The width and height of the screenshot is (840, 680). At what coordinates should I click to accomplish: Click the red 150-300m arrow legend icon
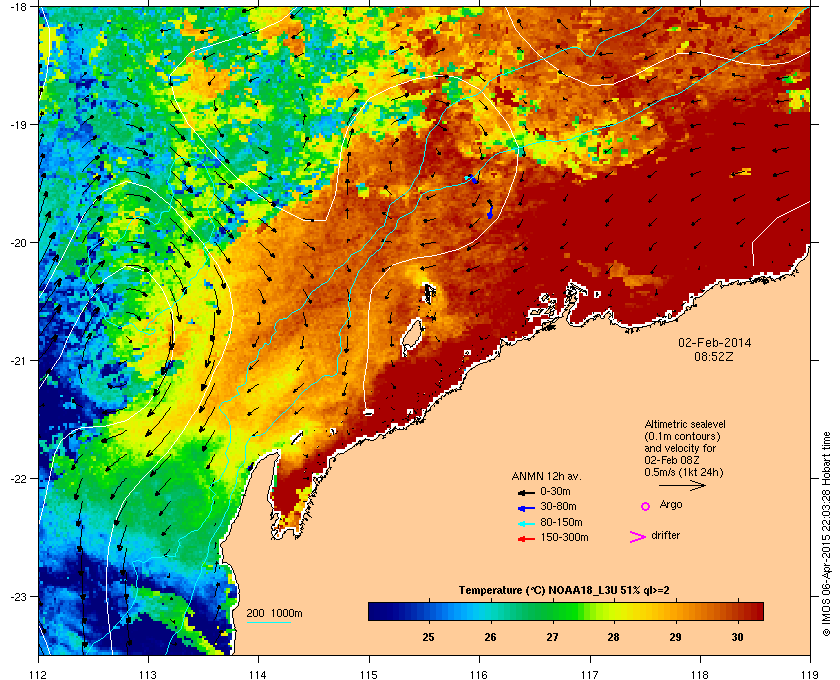coord(526,539)
